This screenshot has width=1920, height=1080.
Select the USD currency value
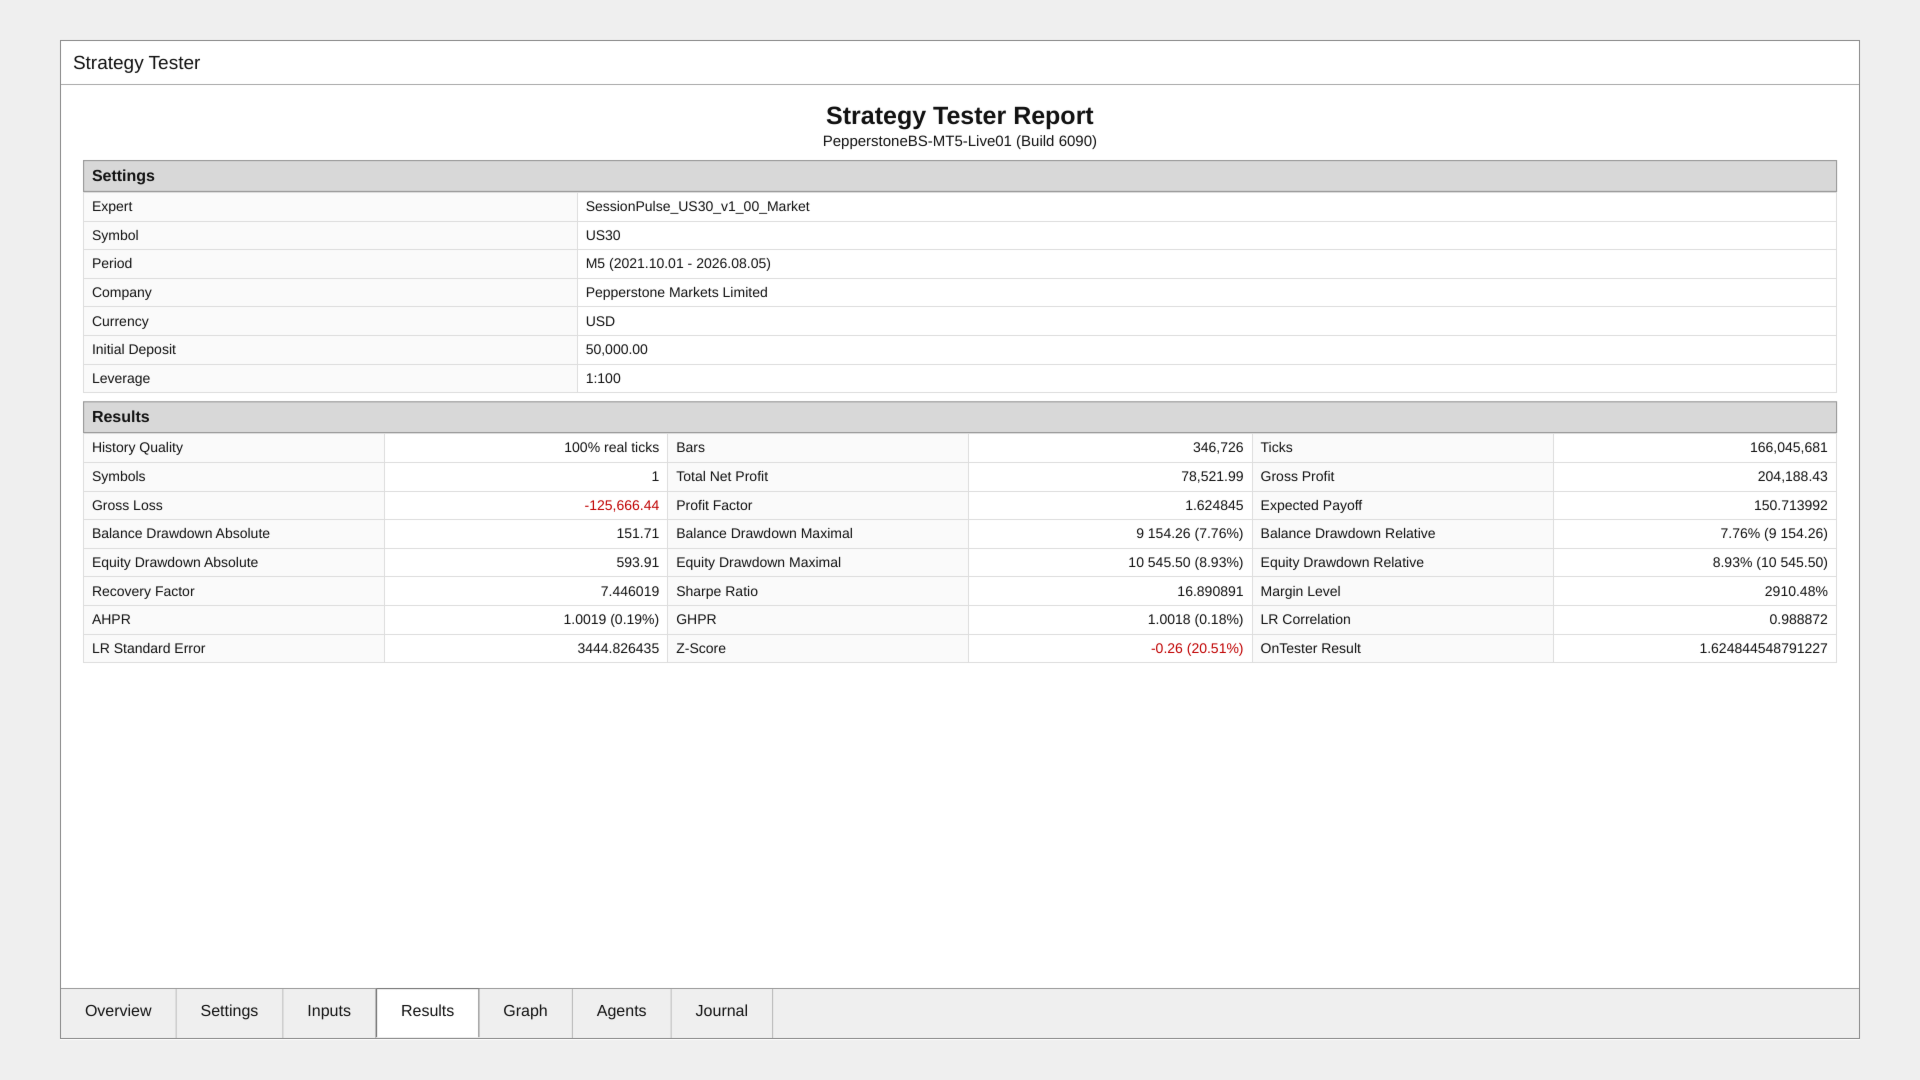click(600, 322)
